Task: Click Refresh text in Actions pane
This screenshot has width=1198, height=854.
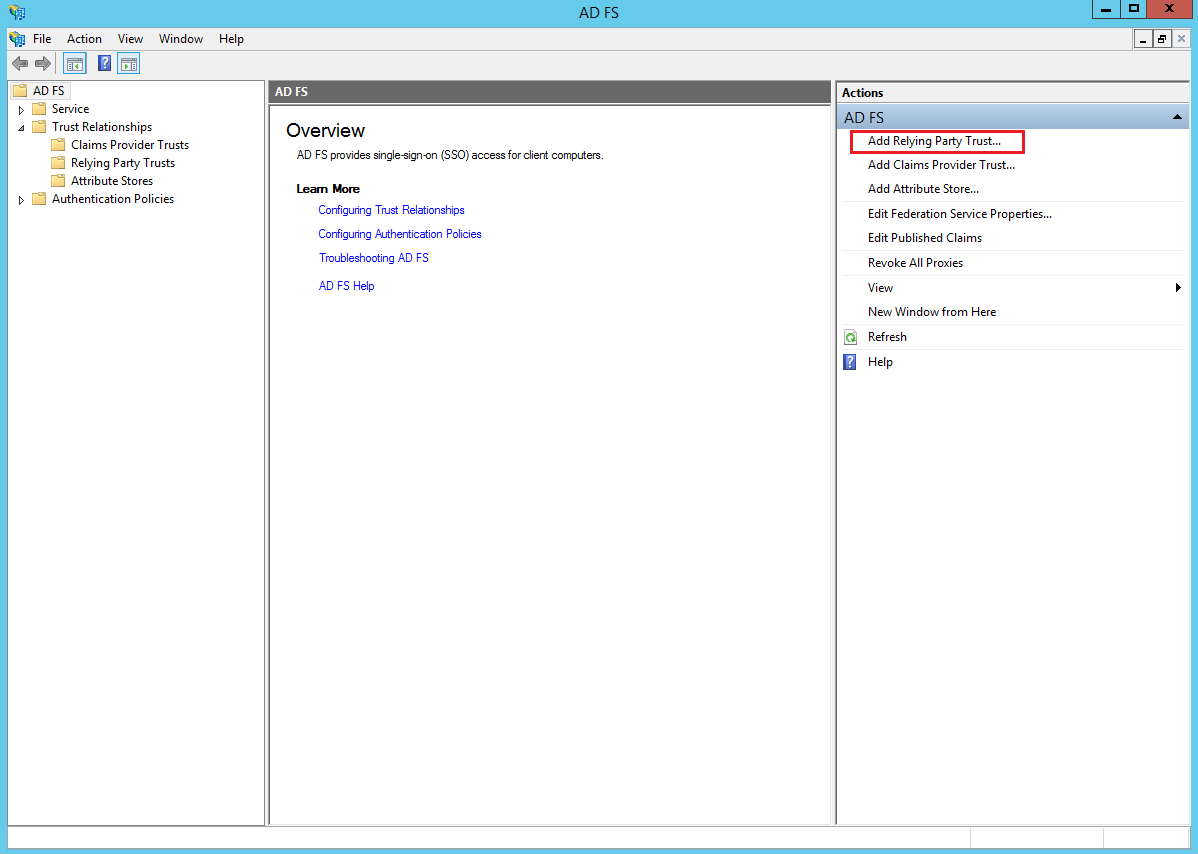Action: [x=887, y=337]
